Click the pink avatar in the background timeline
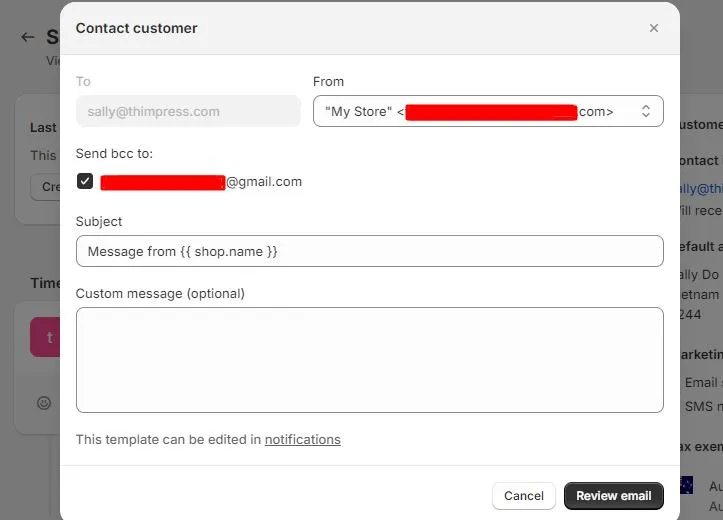 [45, 337]
